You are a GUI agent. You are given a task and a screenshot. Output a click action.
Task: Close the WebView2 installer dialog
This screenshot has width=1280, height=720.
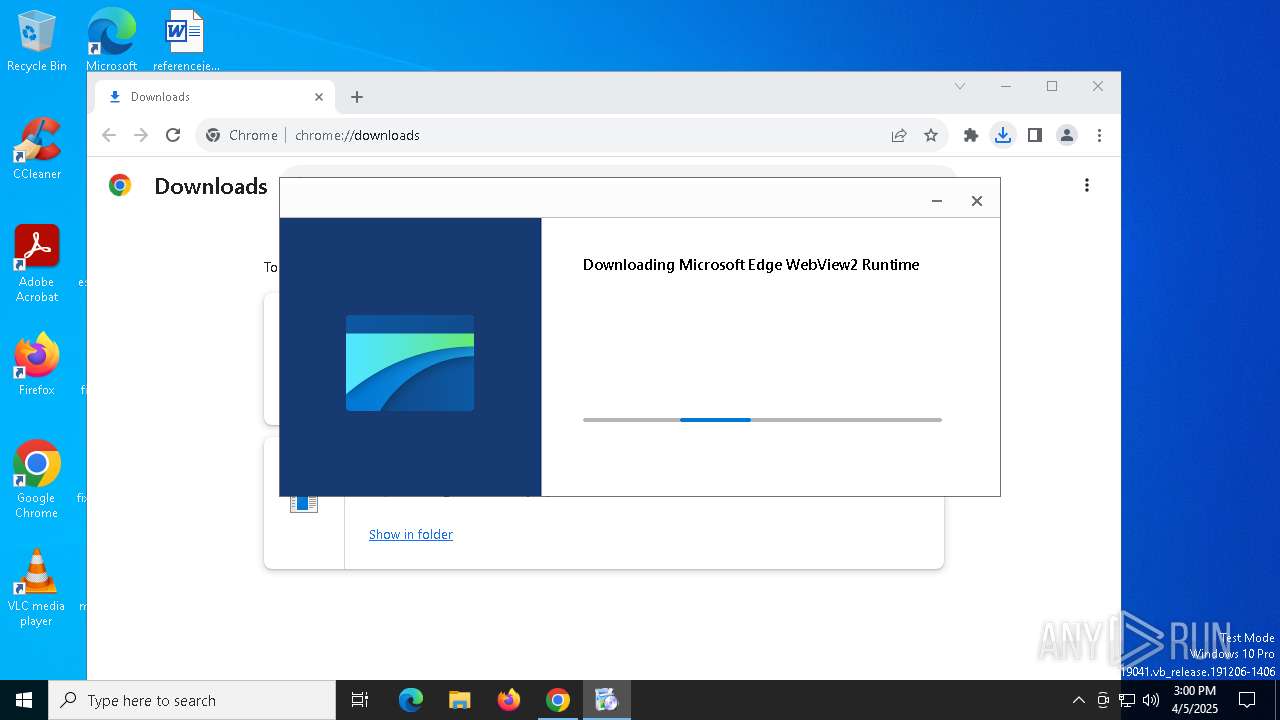click(x=977, y=201)
